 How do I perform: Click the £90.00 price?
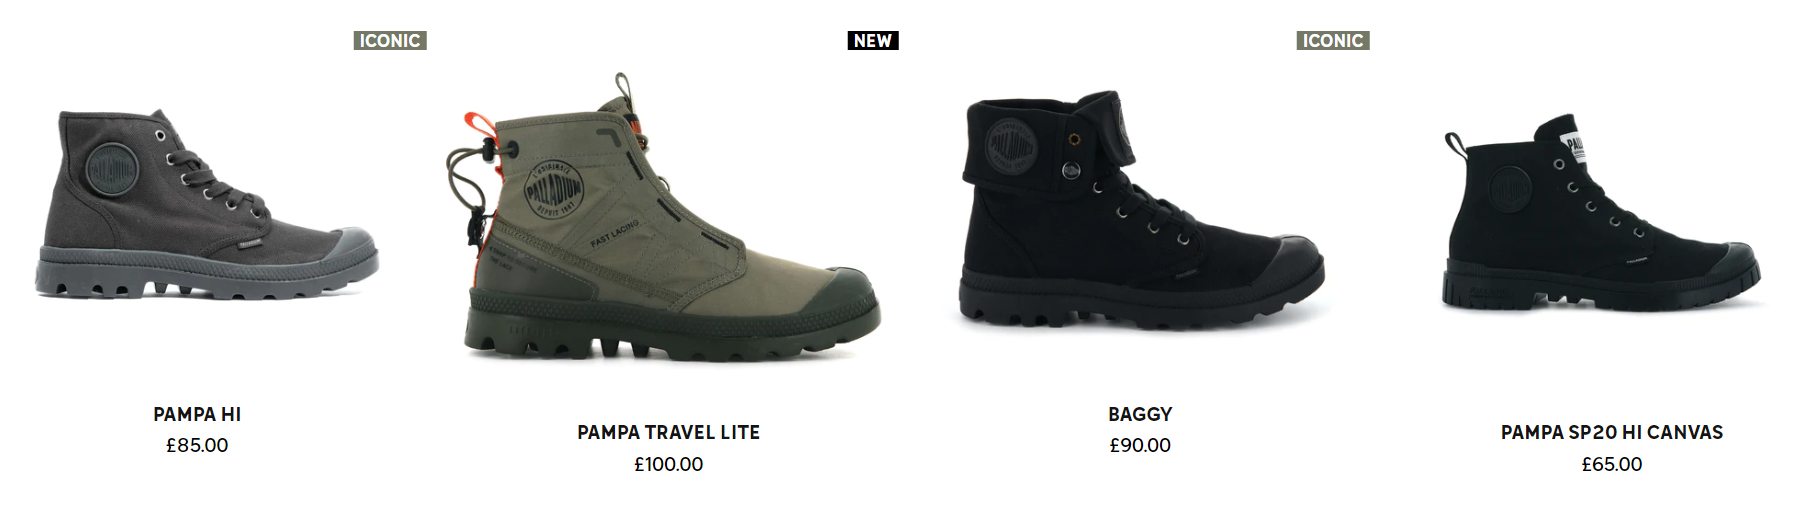pyautogui.click(x=1140, y=445)
